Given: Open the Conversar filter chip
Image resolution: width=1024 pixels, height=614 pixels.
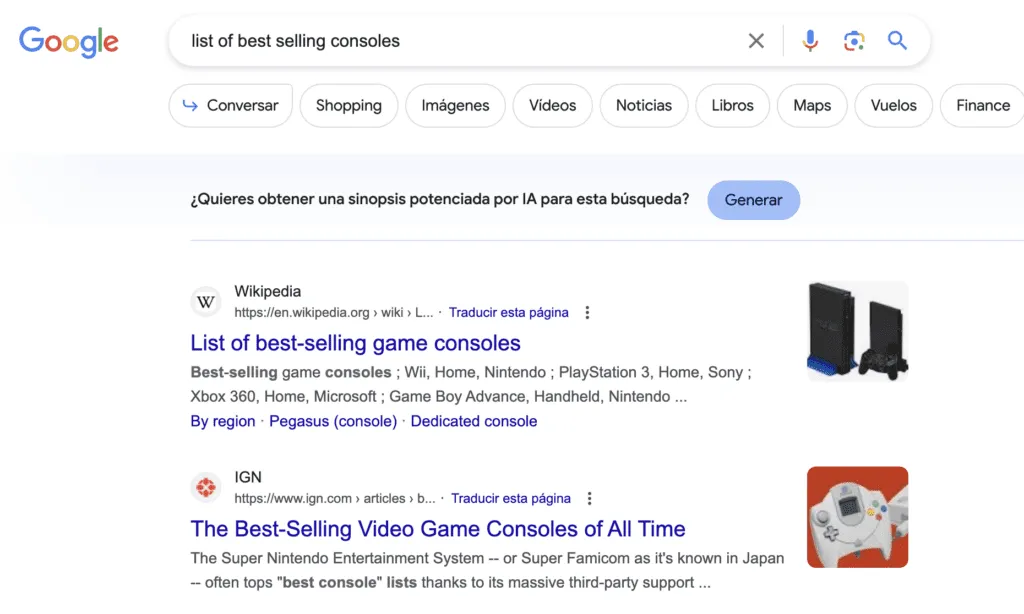Looking at the screenshot, I should [x=231, y=105].
